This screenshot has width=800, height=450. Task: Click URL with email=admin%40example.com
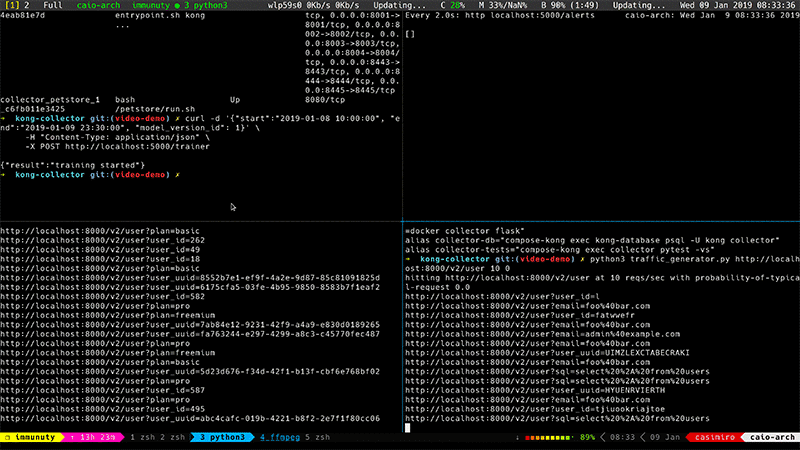(x=542, y=334)
